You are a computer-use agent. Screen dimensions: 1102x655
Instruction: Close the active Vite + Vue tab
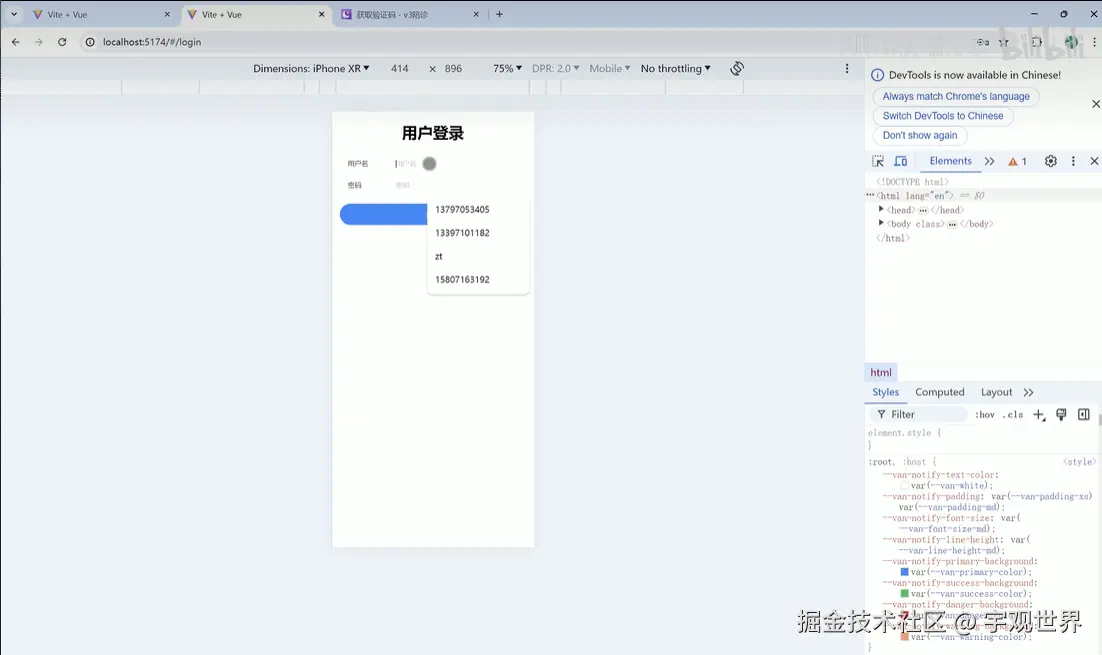point(322,14)
